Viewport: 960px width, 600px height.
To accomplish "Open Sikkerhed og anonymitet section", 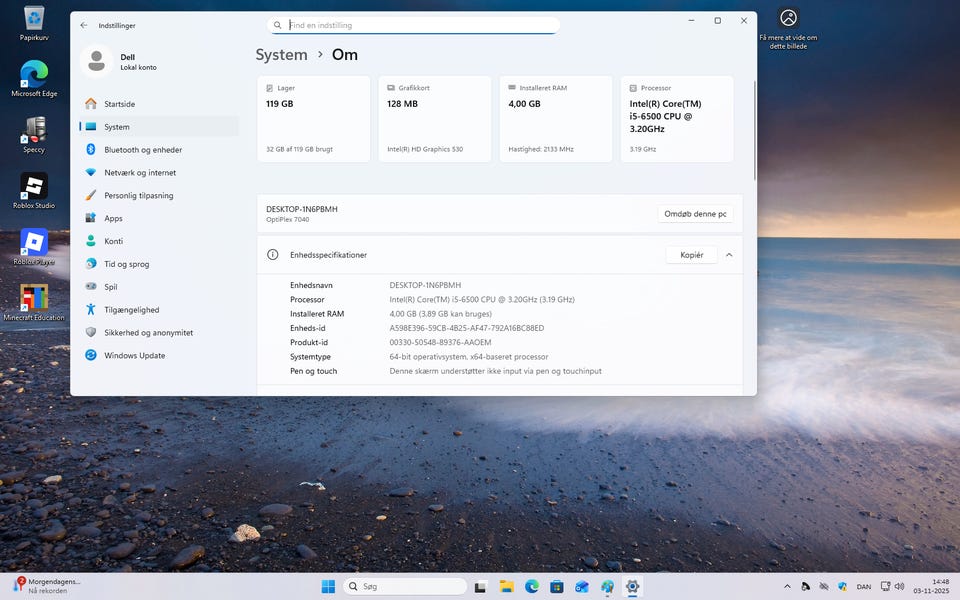I will [148, 333].
